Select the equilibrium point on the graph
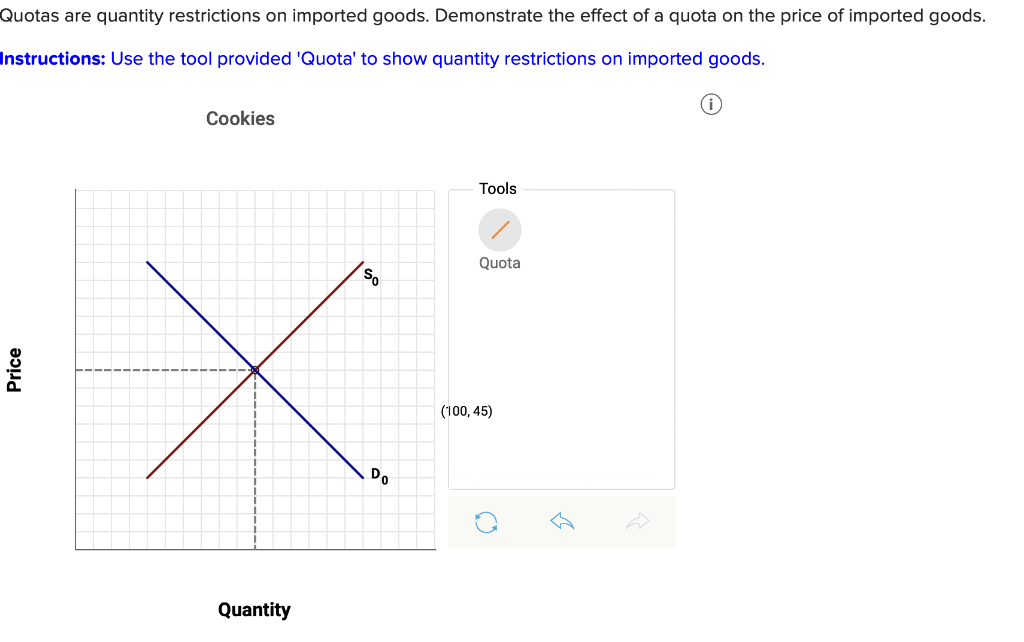The width and height of the screenshot is (1024, 642). click(255, 370)
